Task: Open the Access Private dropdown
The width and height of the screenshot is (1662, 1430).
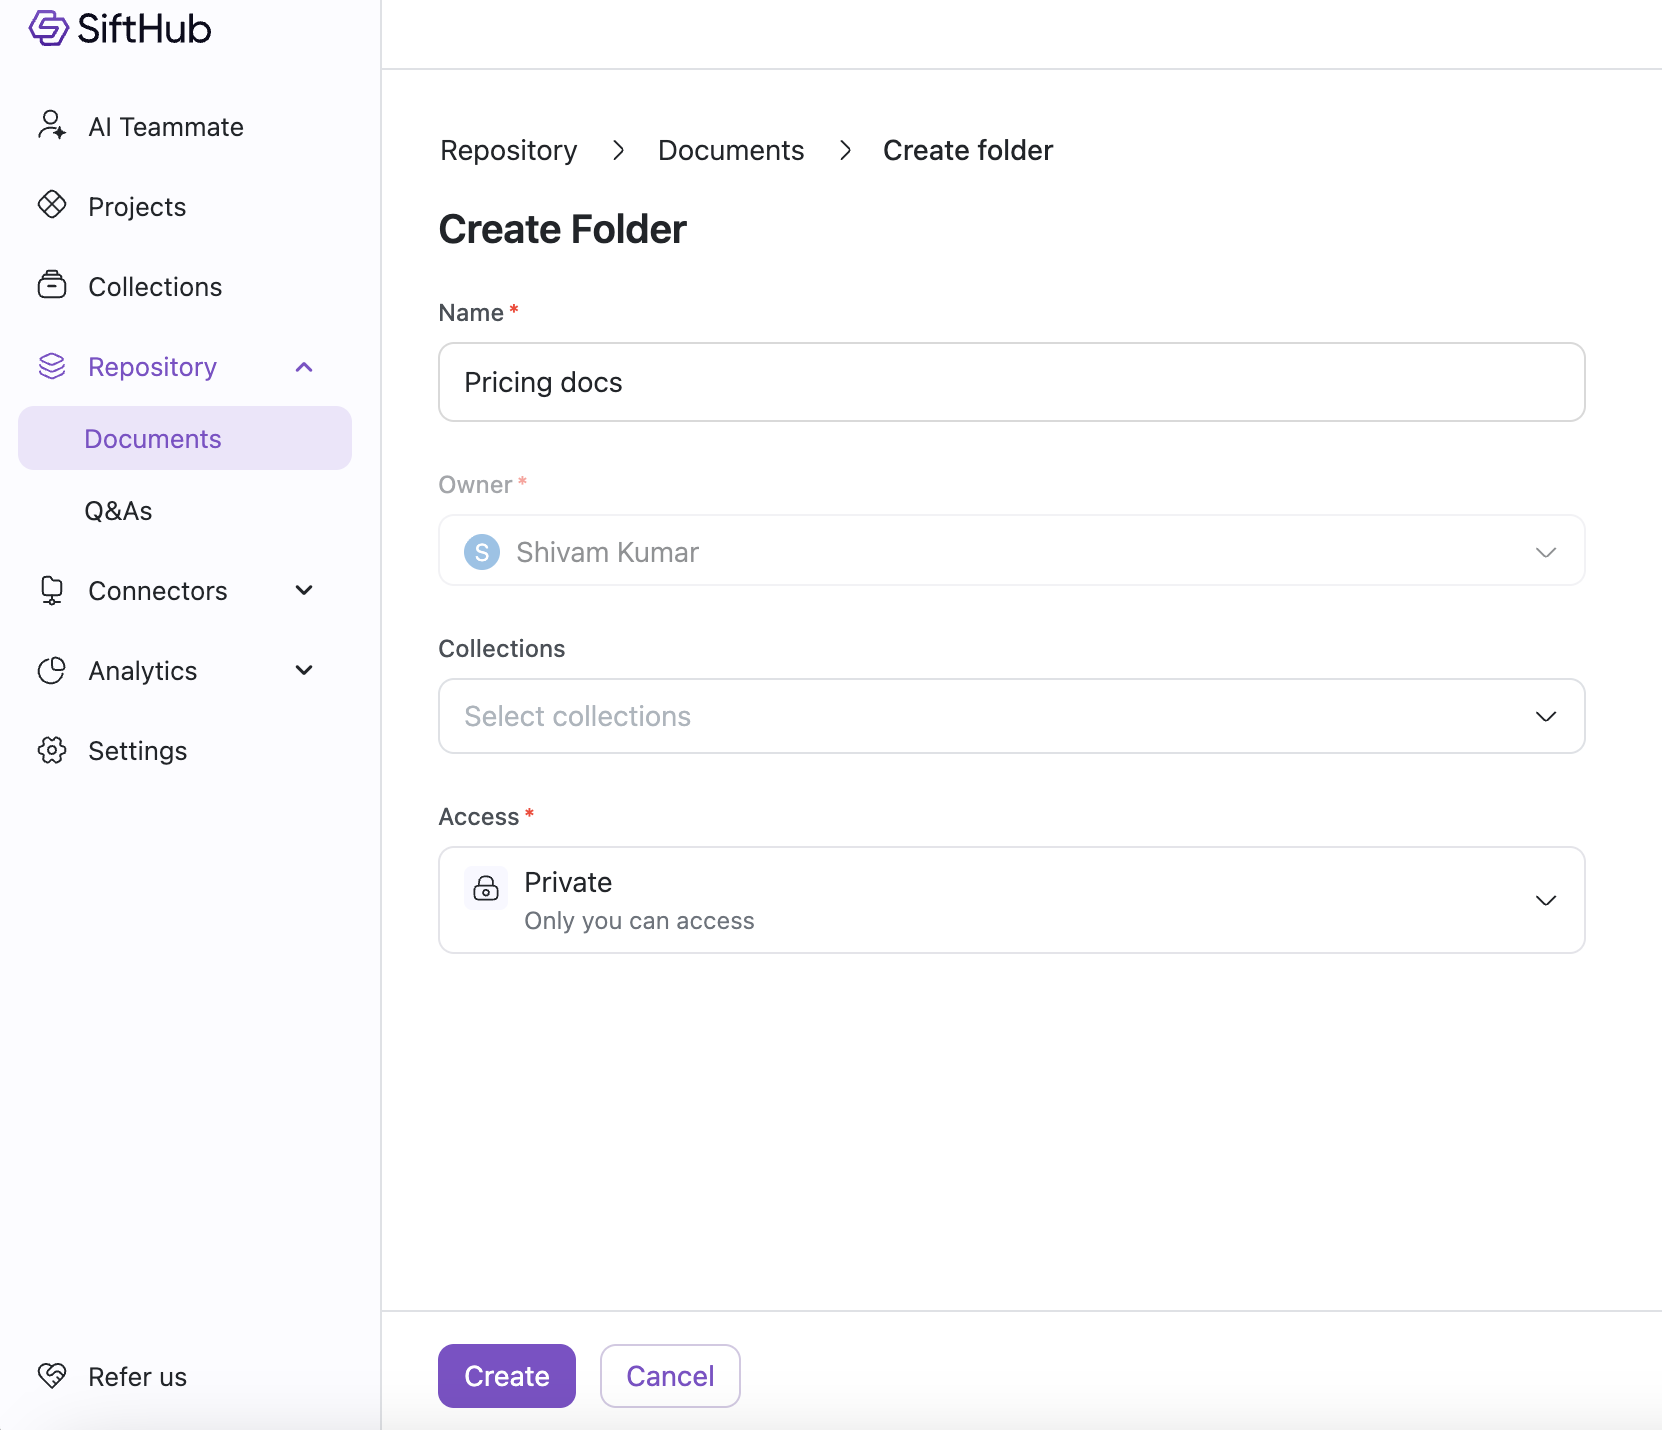Action: coord(1011,900)
